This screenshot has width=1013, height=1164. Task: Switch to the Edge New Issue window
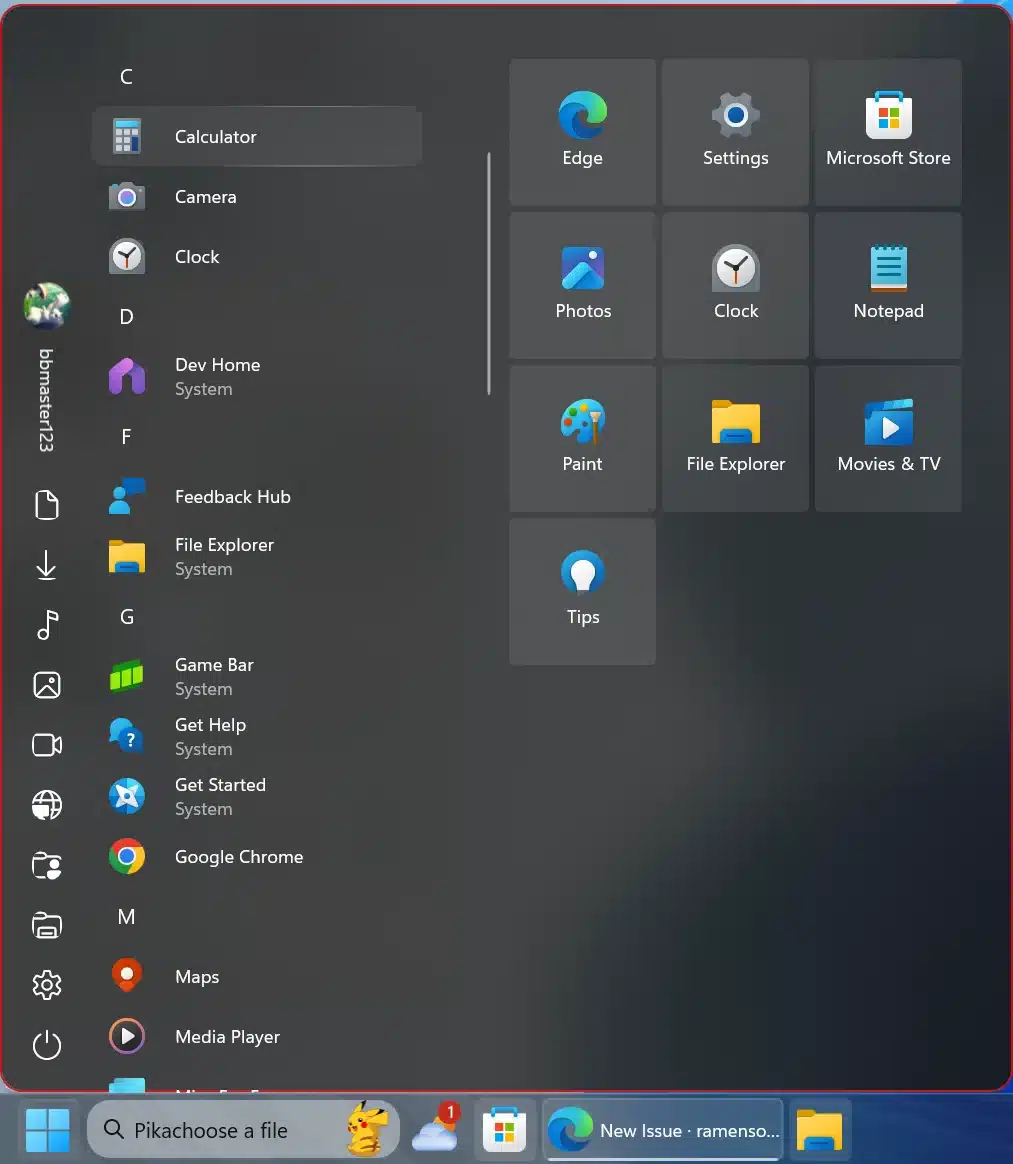(x=663, y=1130)
